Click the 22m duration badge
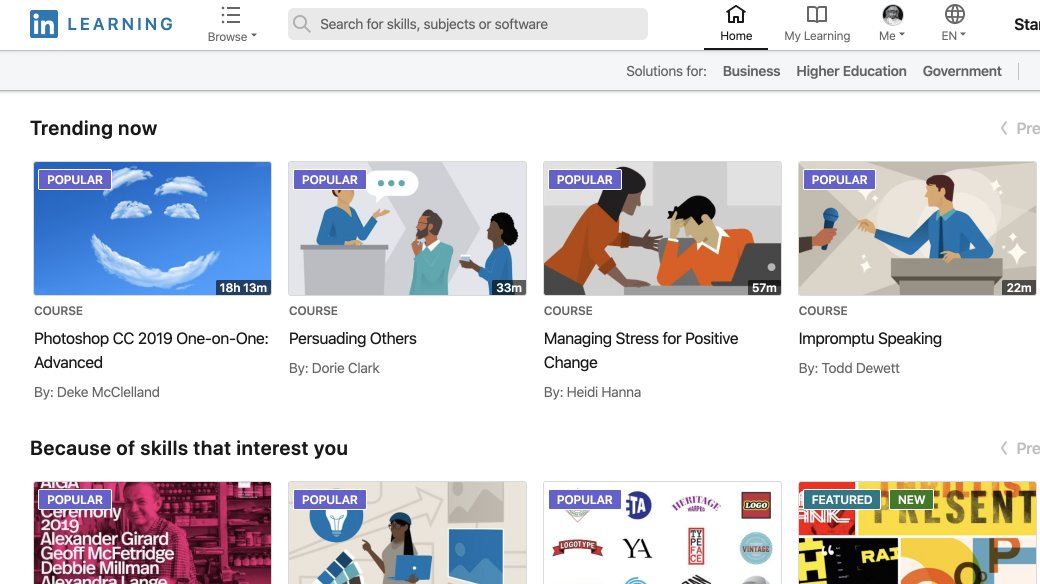Image resolution: width=1040 pixels, height=584 pixels. [x=1018, y=287]
